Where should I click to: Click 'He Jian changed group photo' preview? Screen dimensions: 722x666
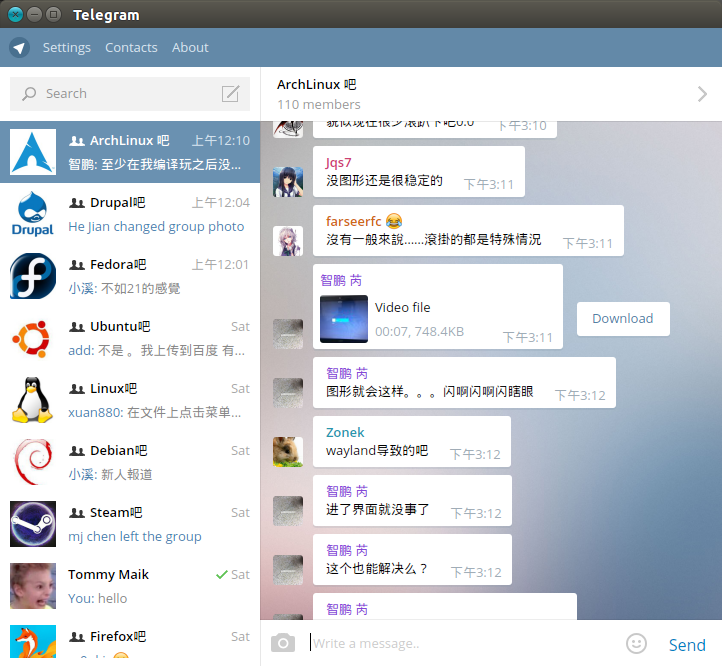click(x=156, y=227)
